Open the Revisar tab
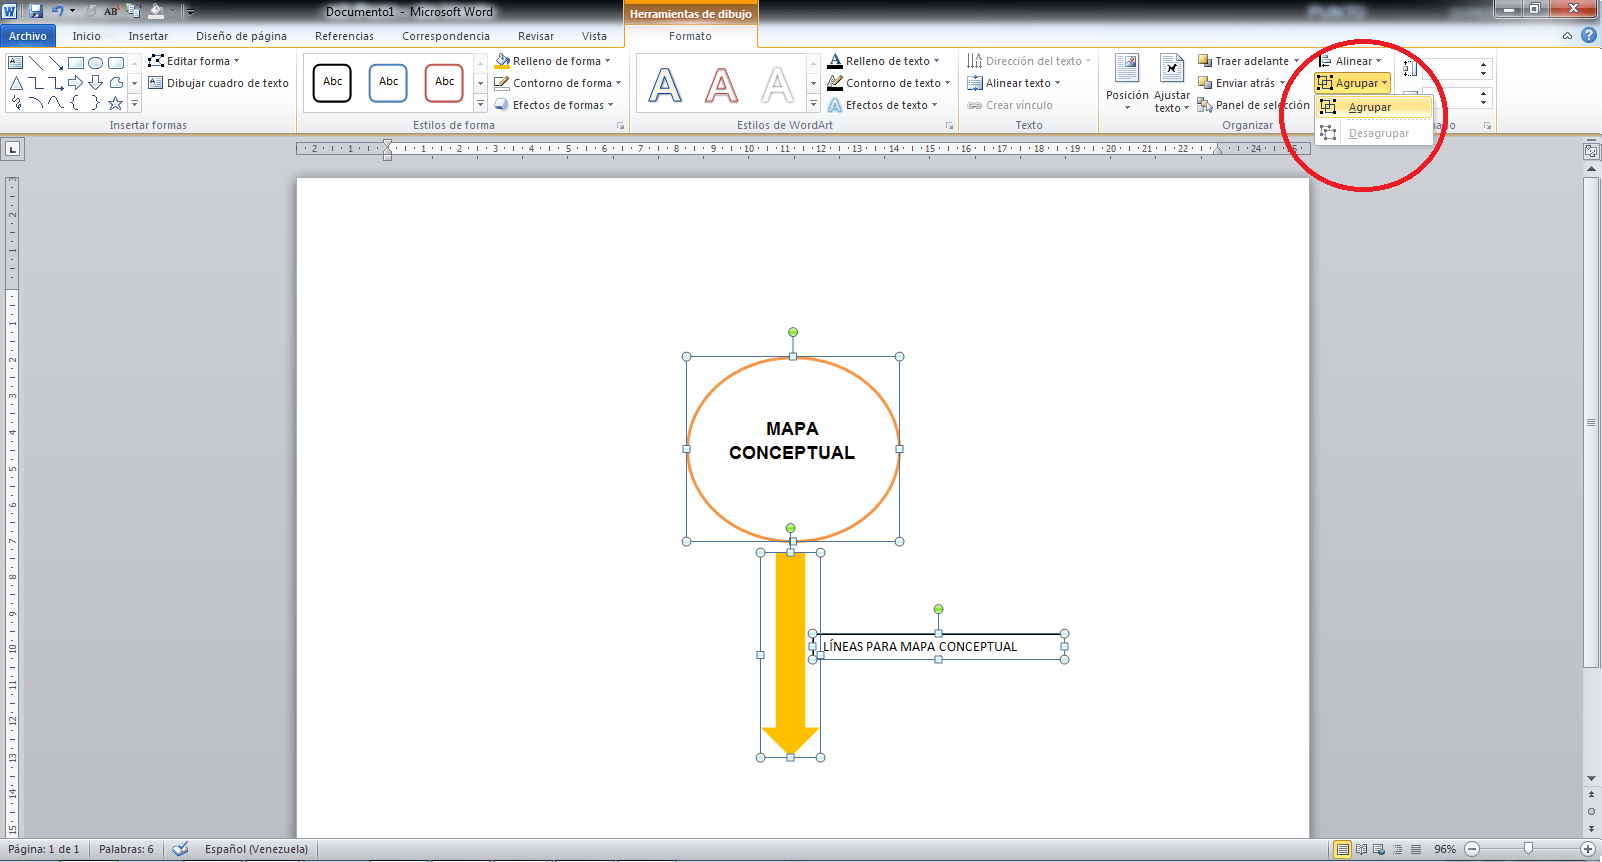This screenshot has height=862, width=1602. point(536,36)
